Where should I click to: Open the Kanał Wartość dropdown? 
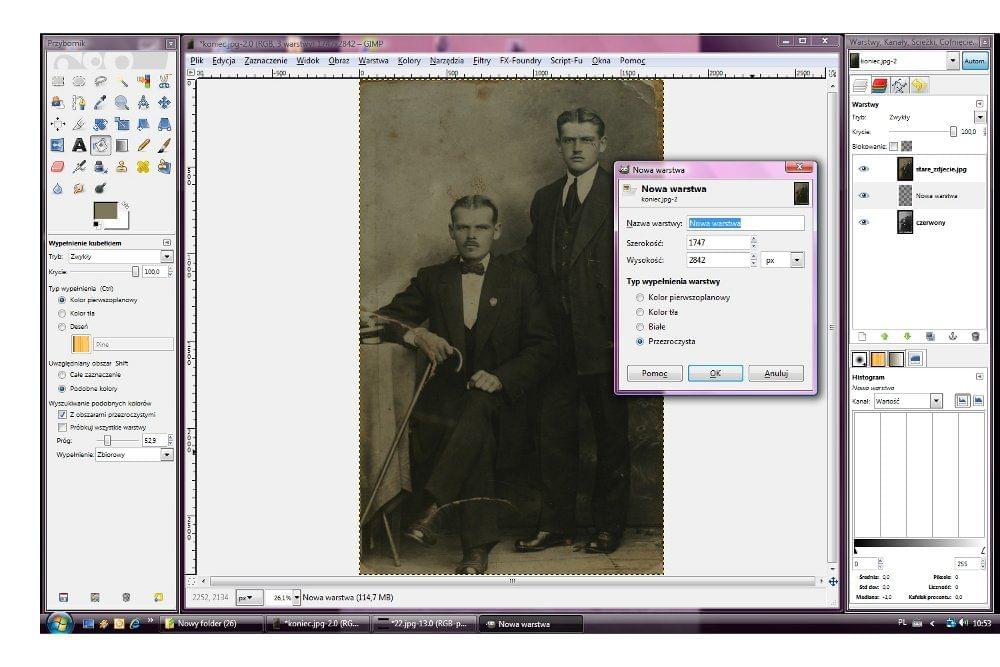point(936,401)
